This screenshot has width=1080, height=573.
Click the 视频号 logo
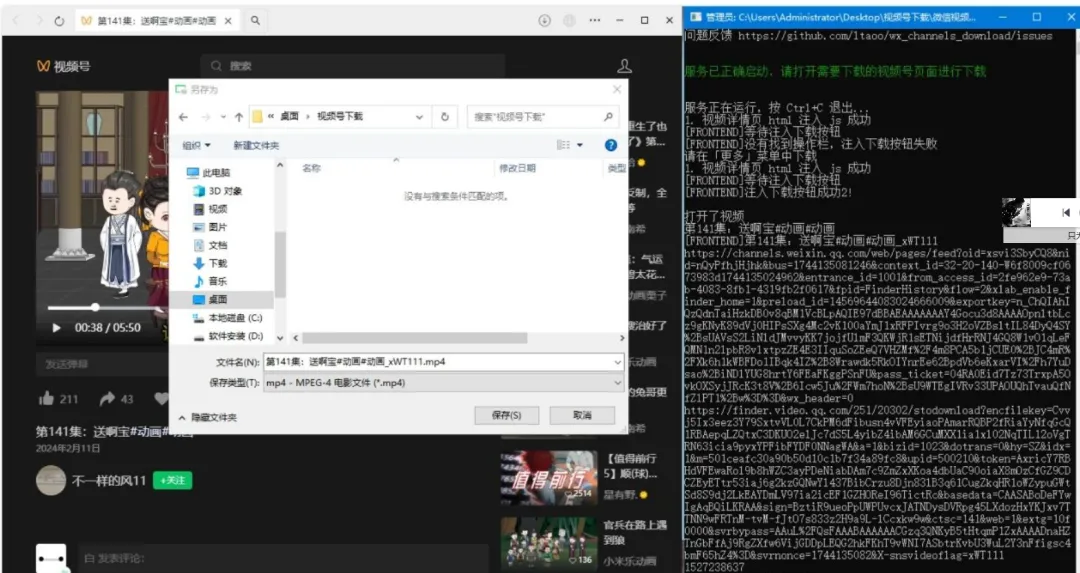click(63, 66)
